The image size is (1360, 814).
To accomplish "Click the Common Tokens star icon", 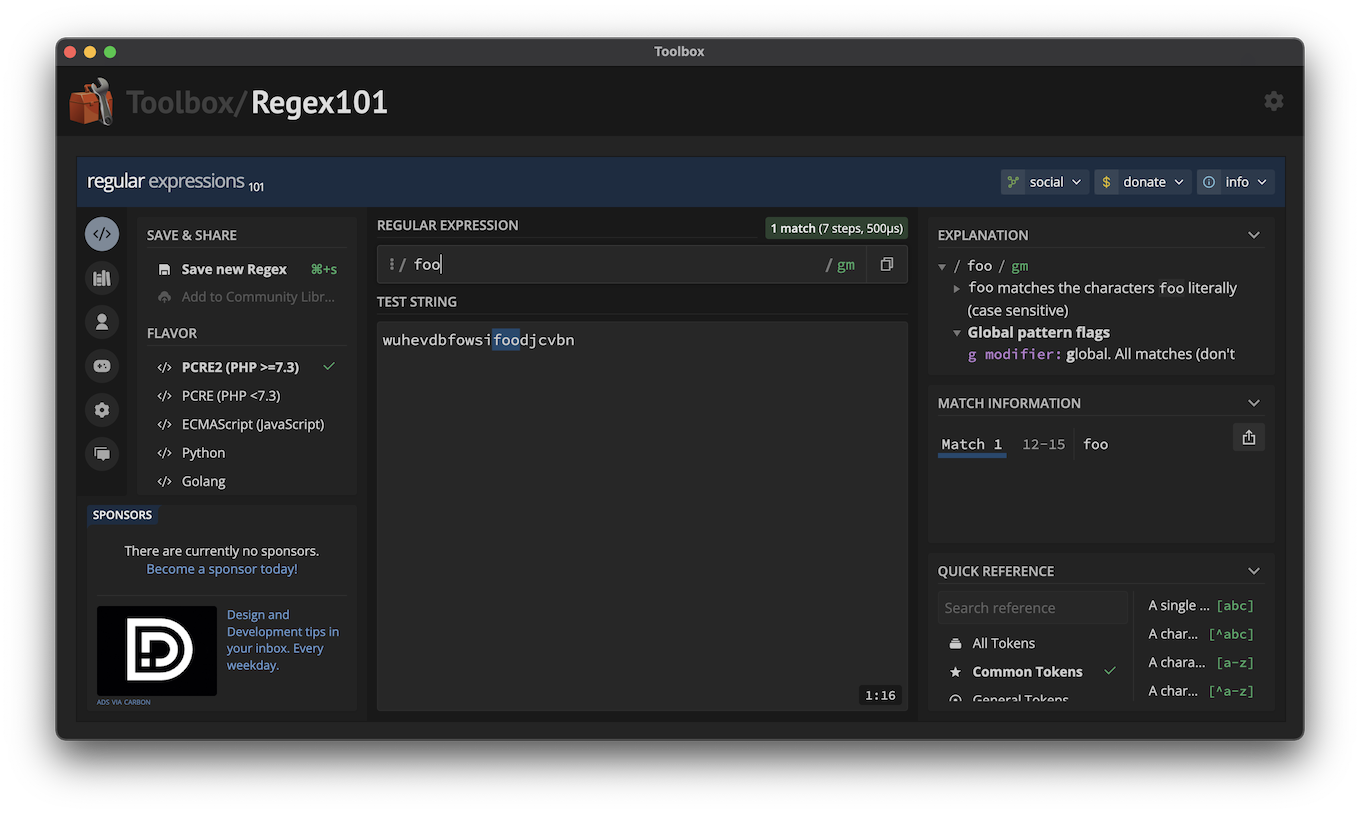I will [x=955, y=672].
